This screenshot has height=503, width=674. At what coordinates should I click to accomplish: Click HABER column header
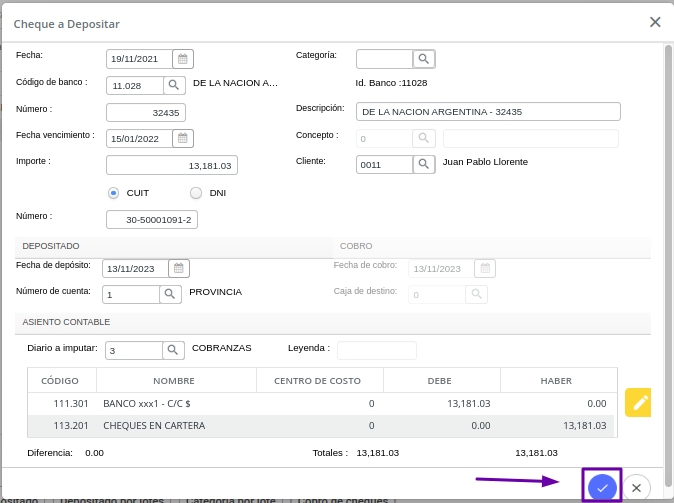(x=559, y=380)
